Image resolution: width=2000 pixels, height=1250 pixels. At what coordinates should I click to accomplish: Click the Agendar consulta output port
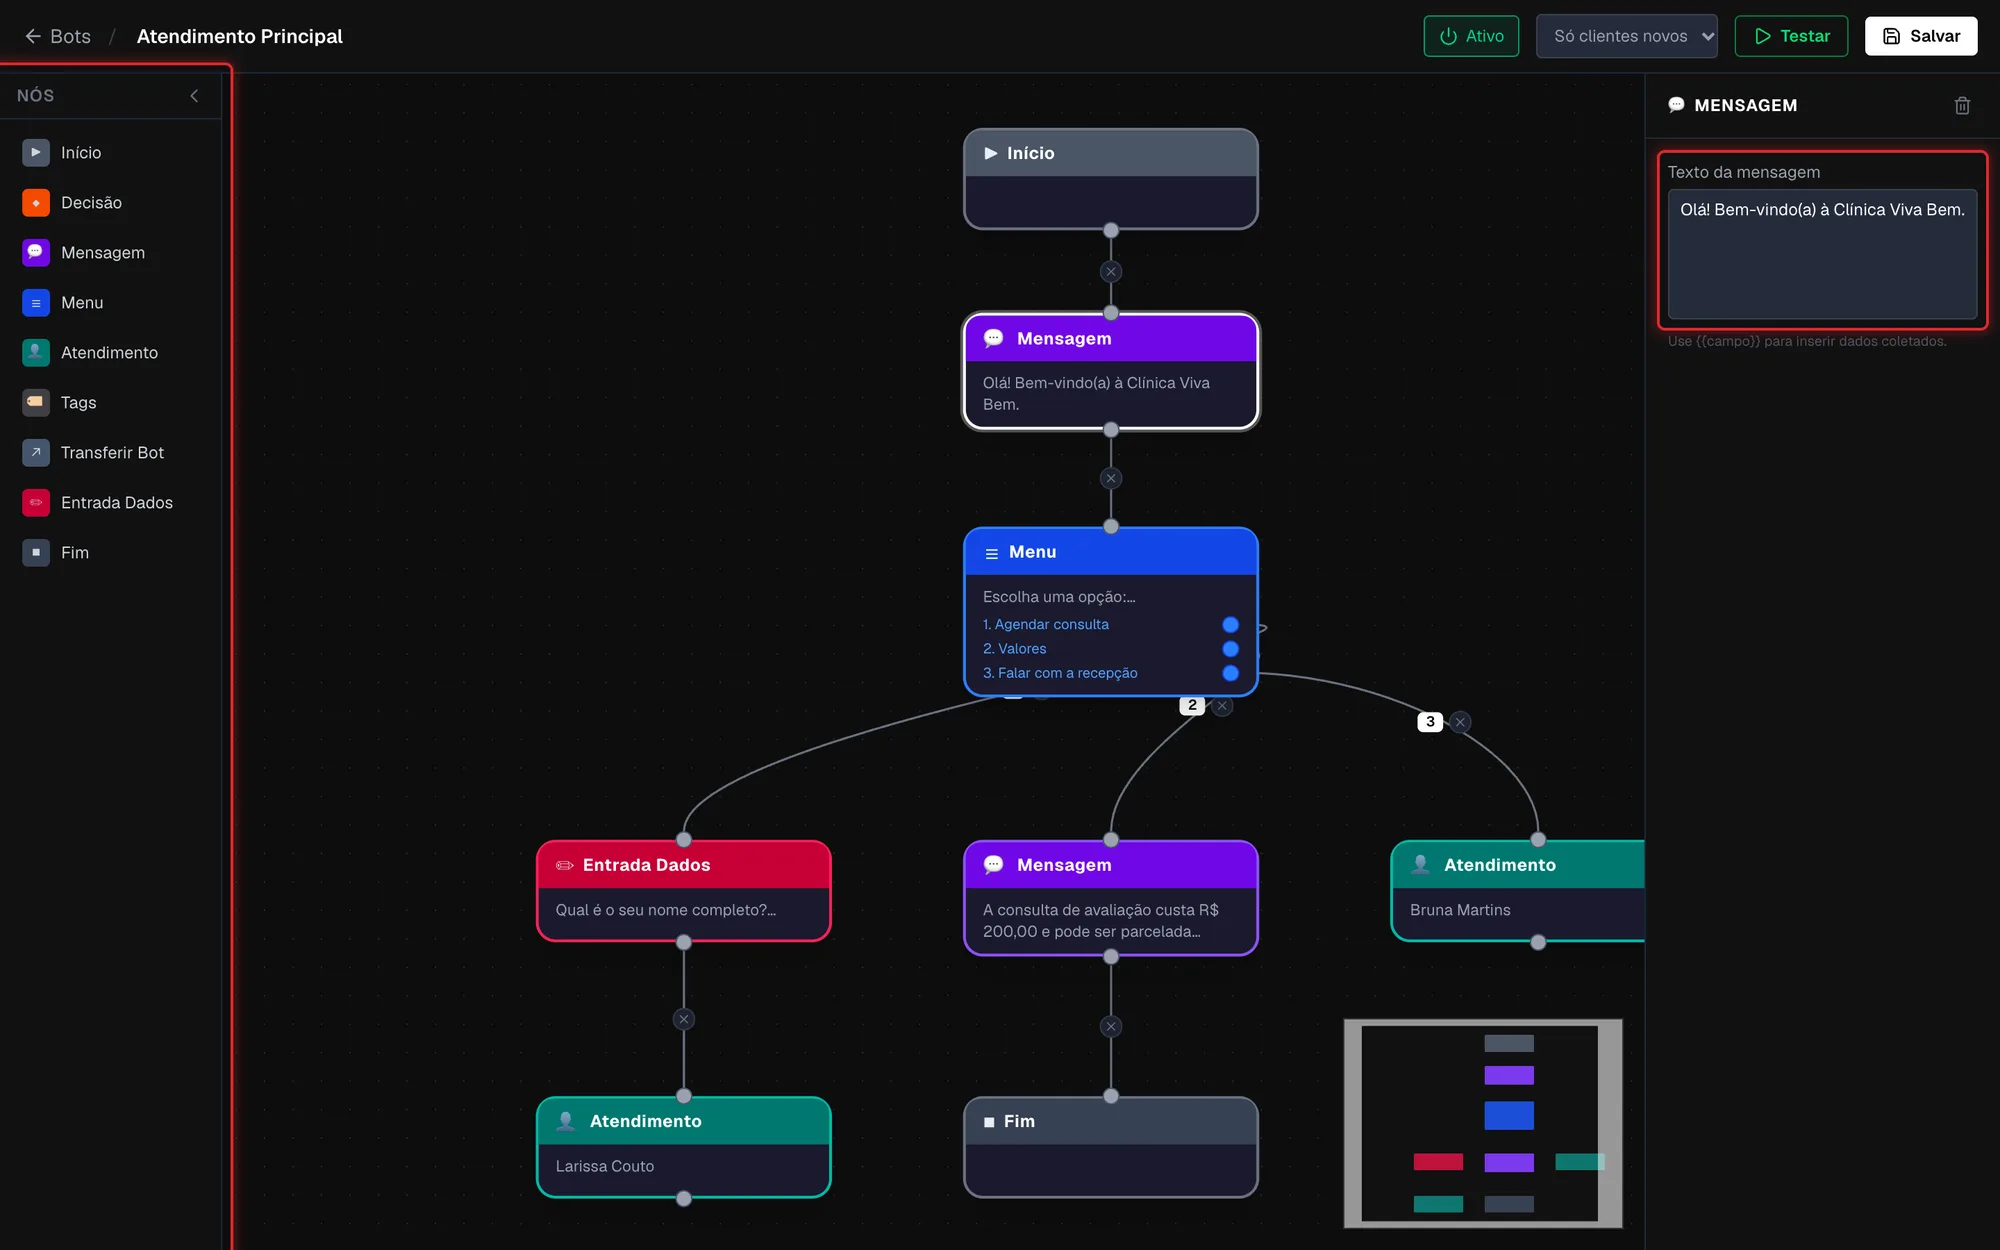1230,624
